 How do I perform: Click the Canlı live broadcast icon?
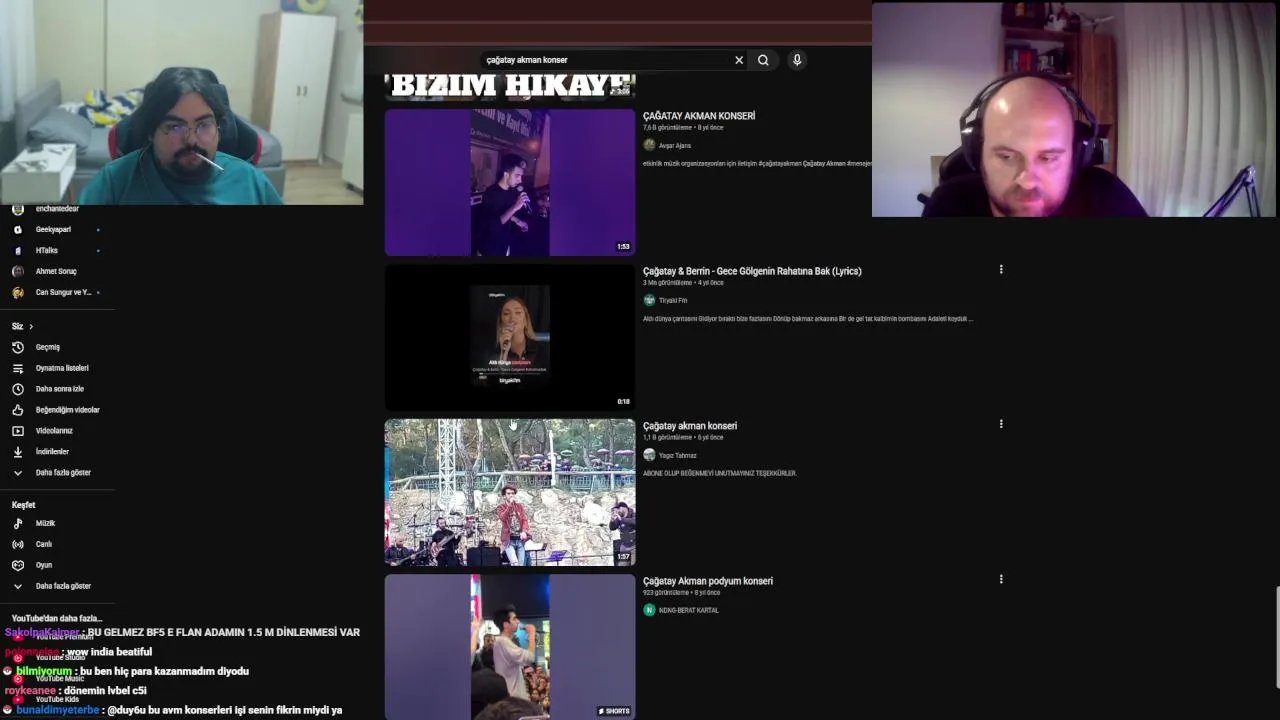(17, 544)
